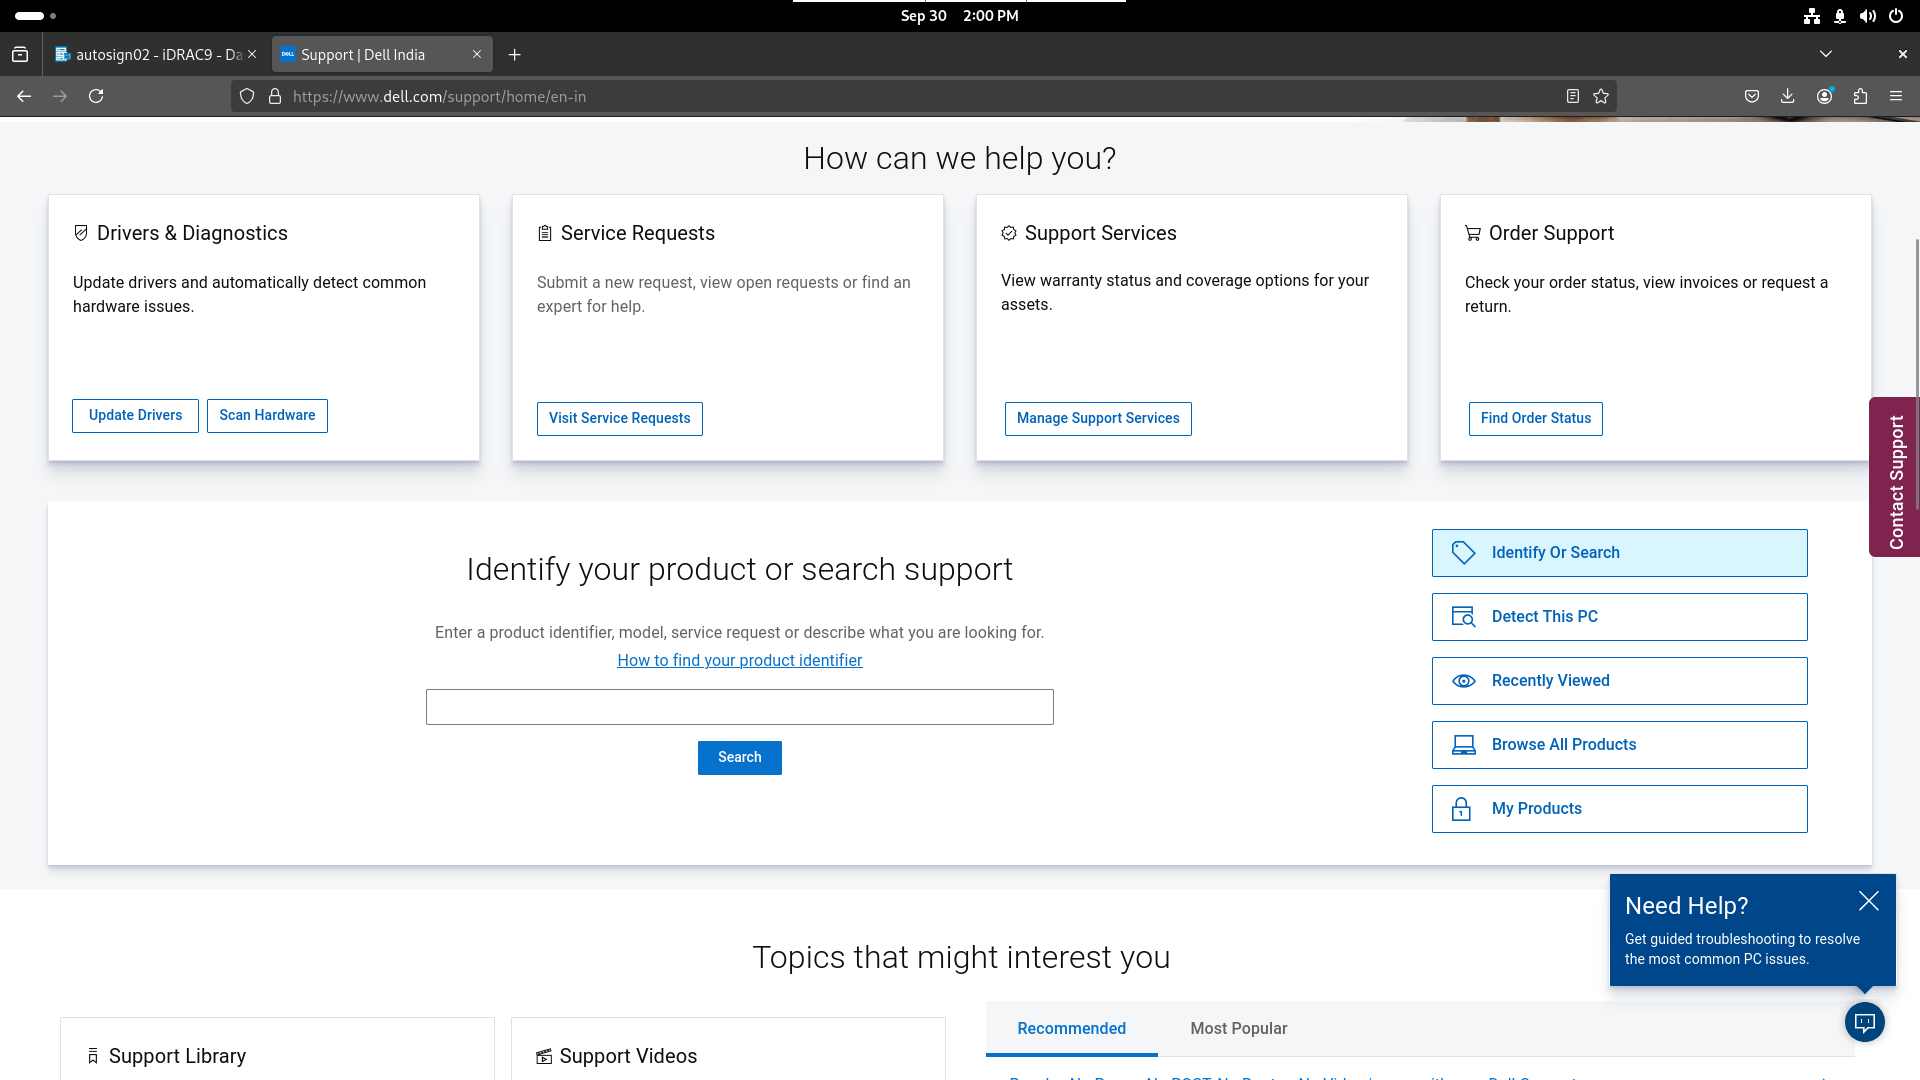Click the power icon in top bar
Image resolution: width=1920 pixels, height=1080 pixels.
(x=1896, y=16)
